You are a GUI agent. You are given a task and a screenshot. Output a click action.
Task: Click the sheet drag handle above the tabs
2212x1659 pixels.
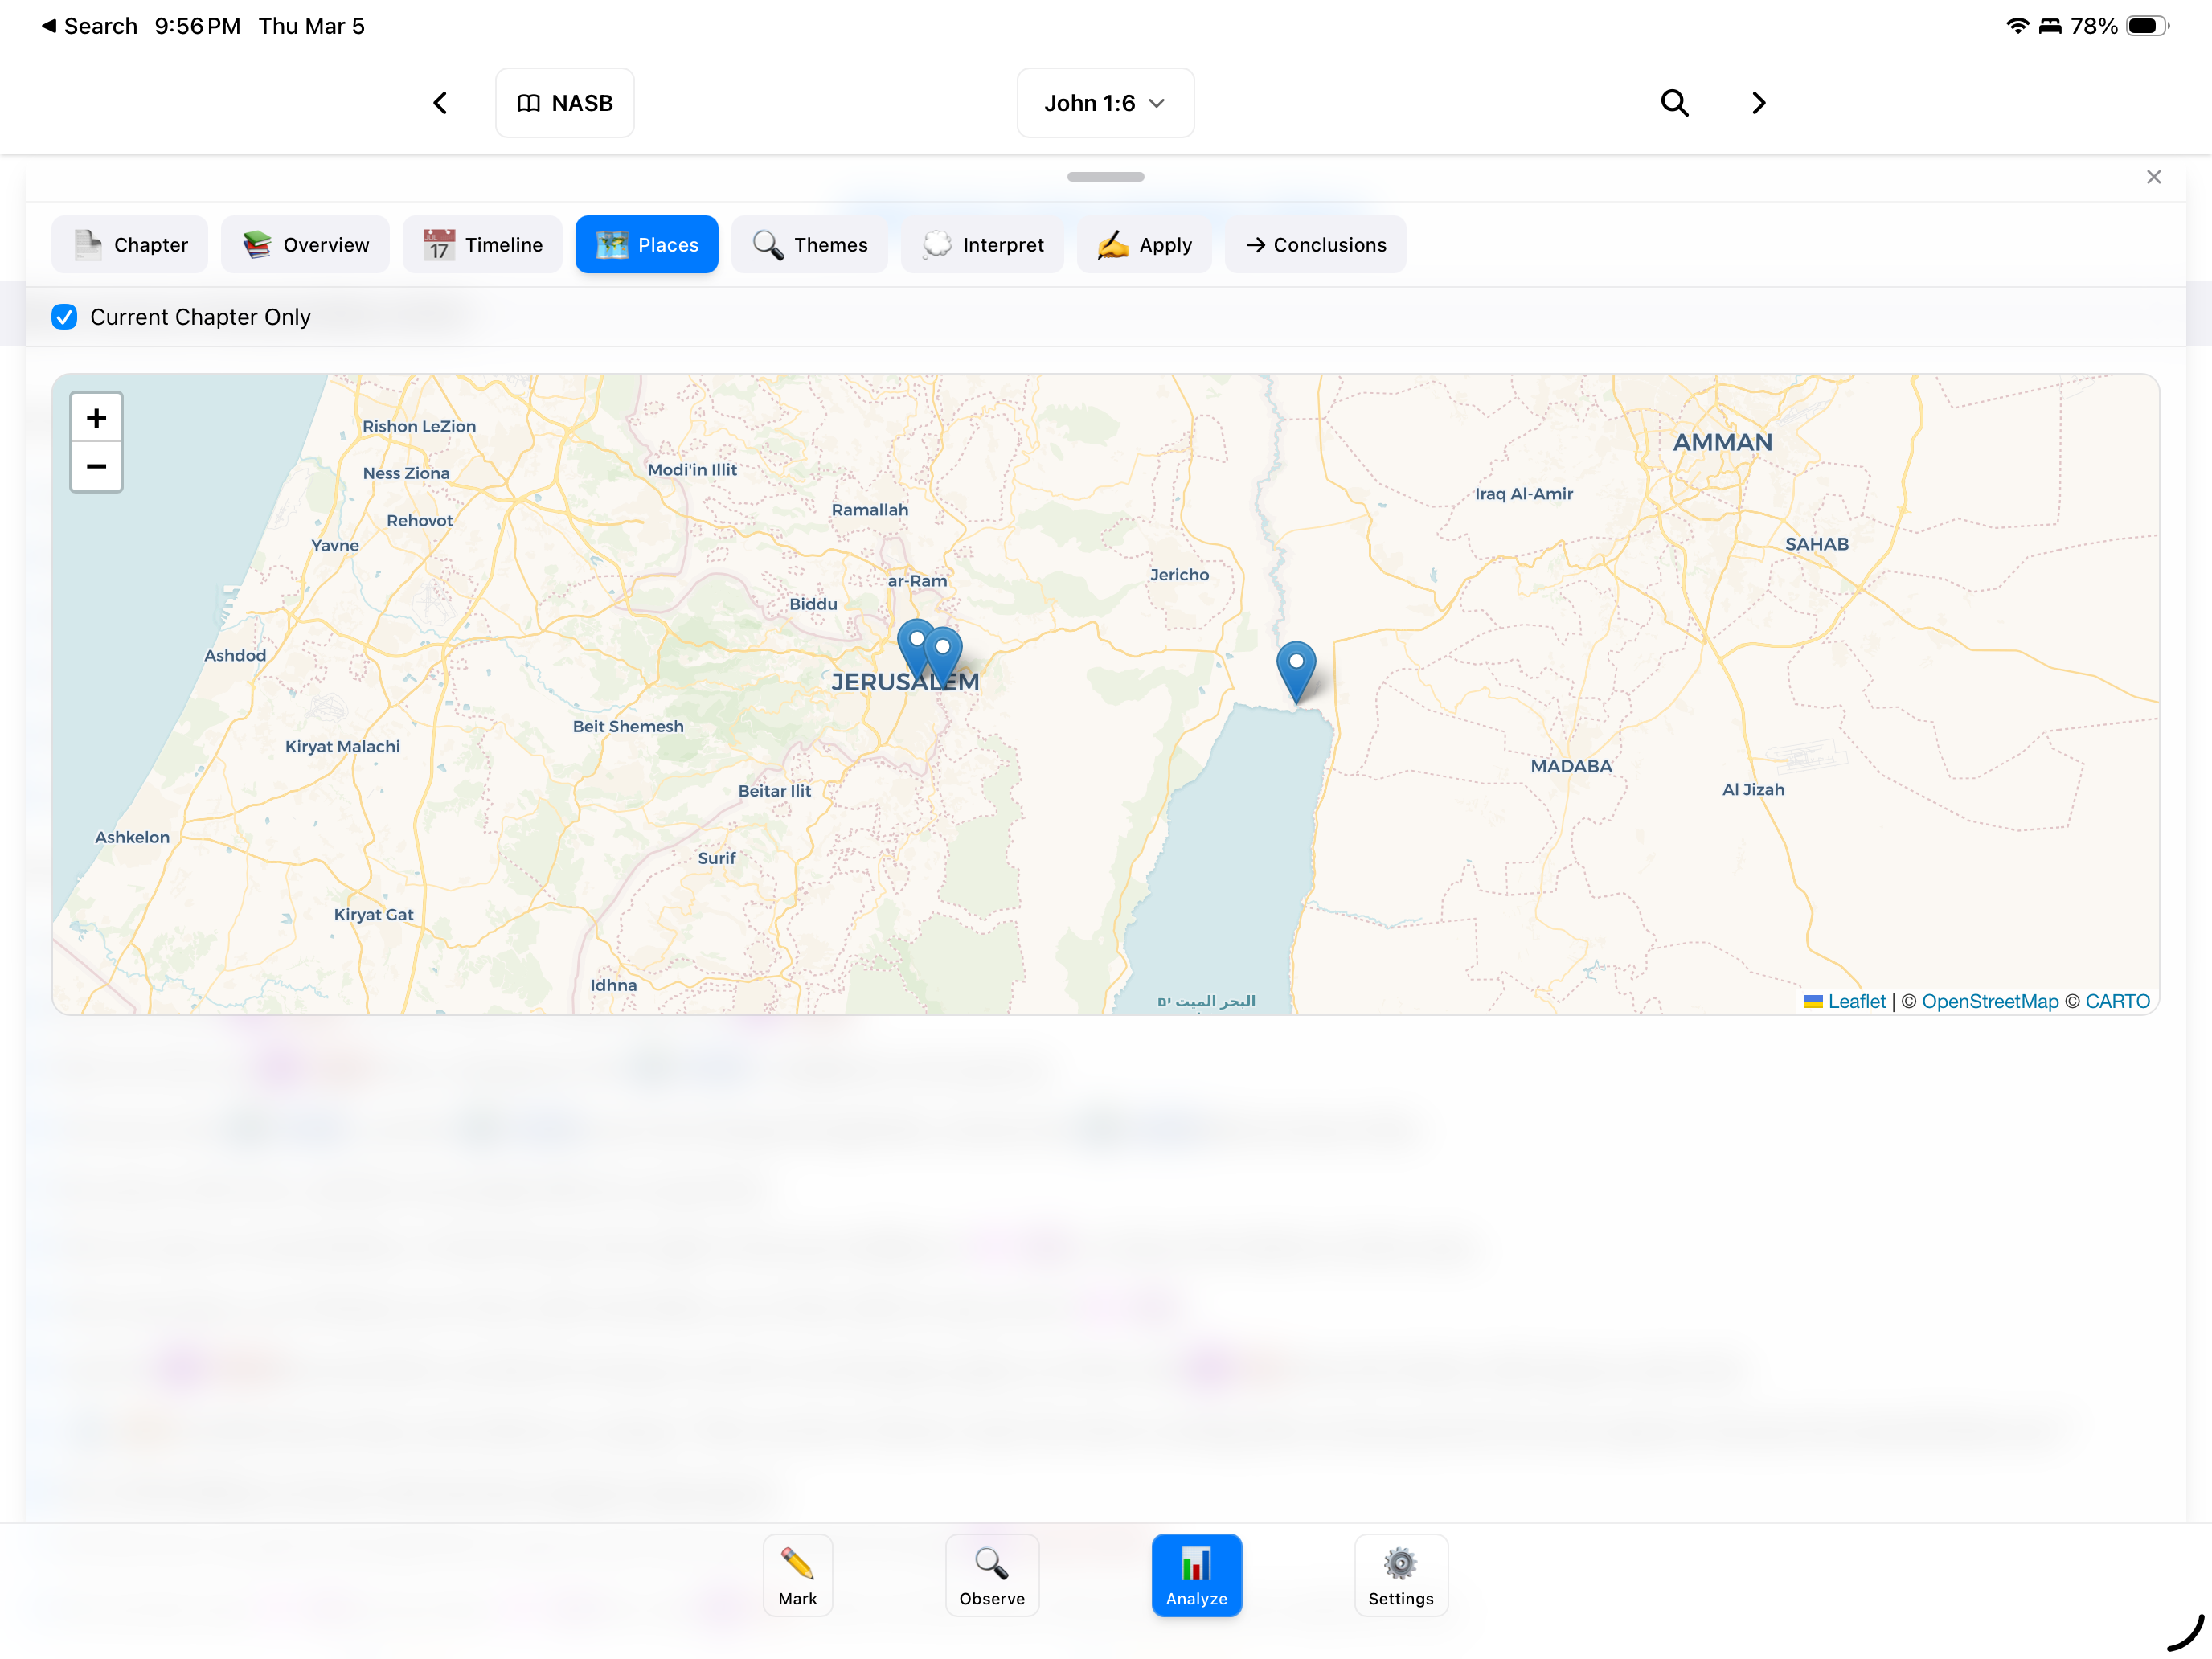pyautogui.click(x=1105, y=176)
